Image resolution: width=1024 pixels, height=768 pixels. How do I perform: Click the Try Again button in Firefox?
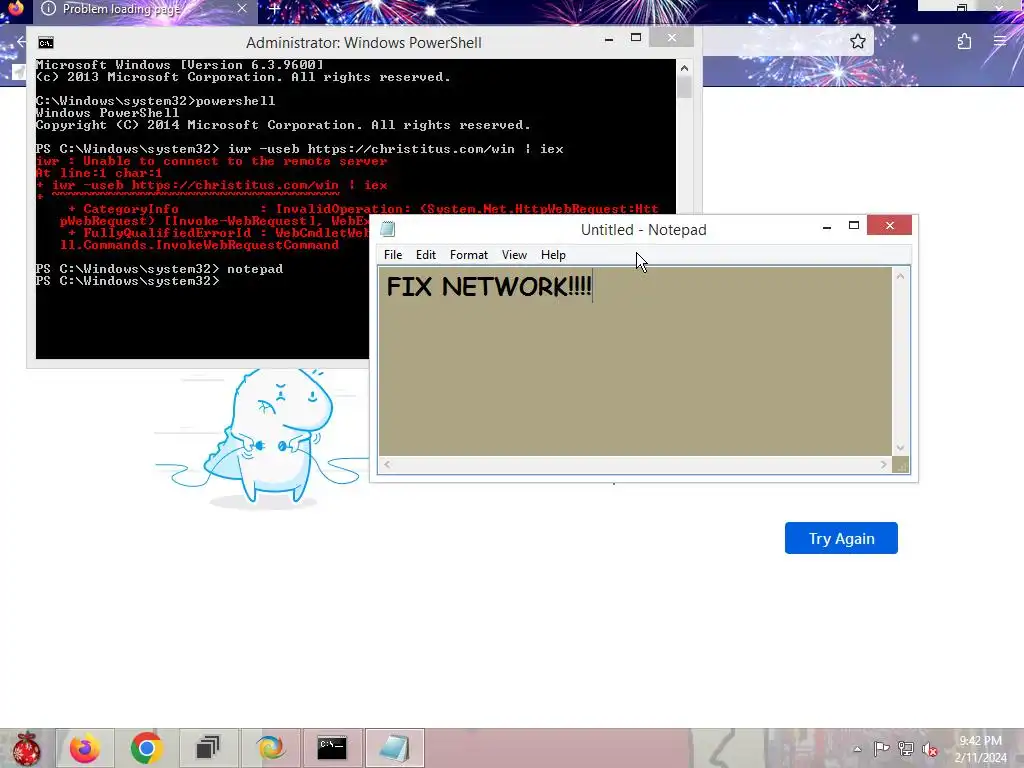tap(841, 538)
